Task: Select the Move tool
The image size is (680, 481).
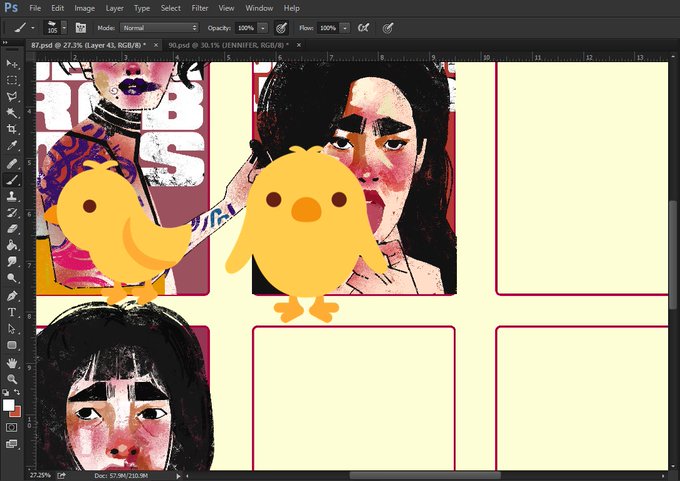Action: [12, 64]
